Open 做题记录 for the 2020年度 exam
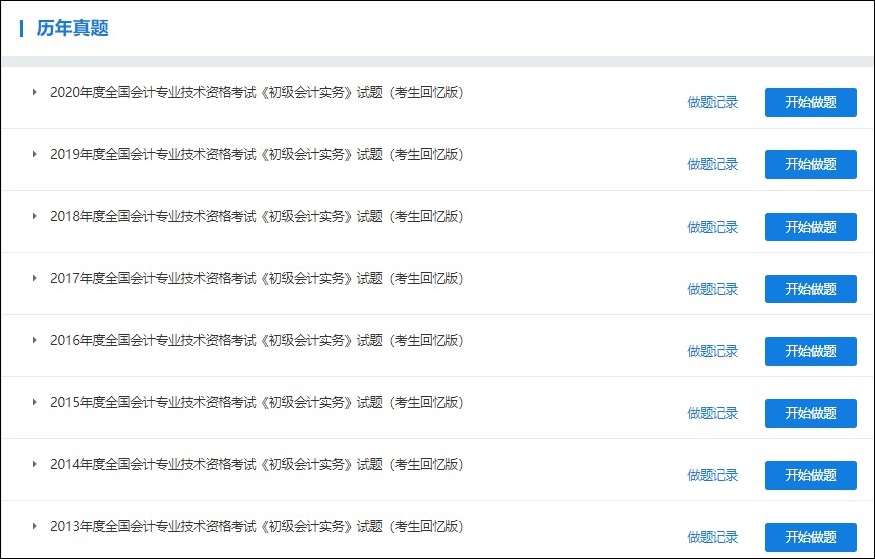 [713, 102]
